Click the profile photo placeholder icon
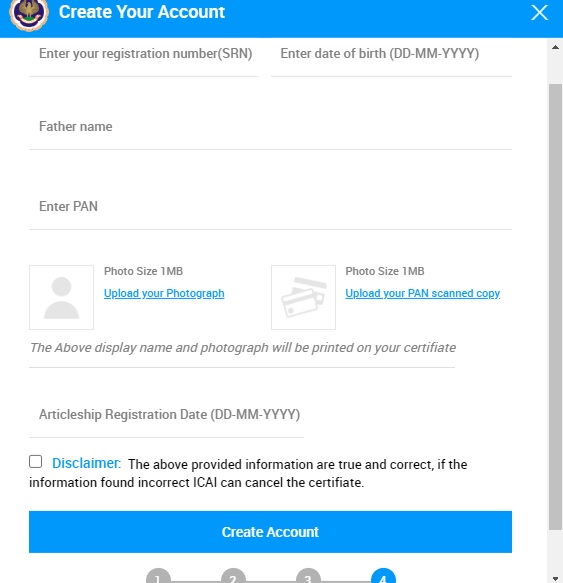Screen dimensions: 563x583 pyautogui.click(x=61, y=297)
